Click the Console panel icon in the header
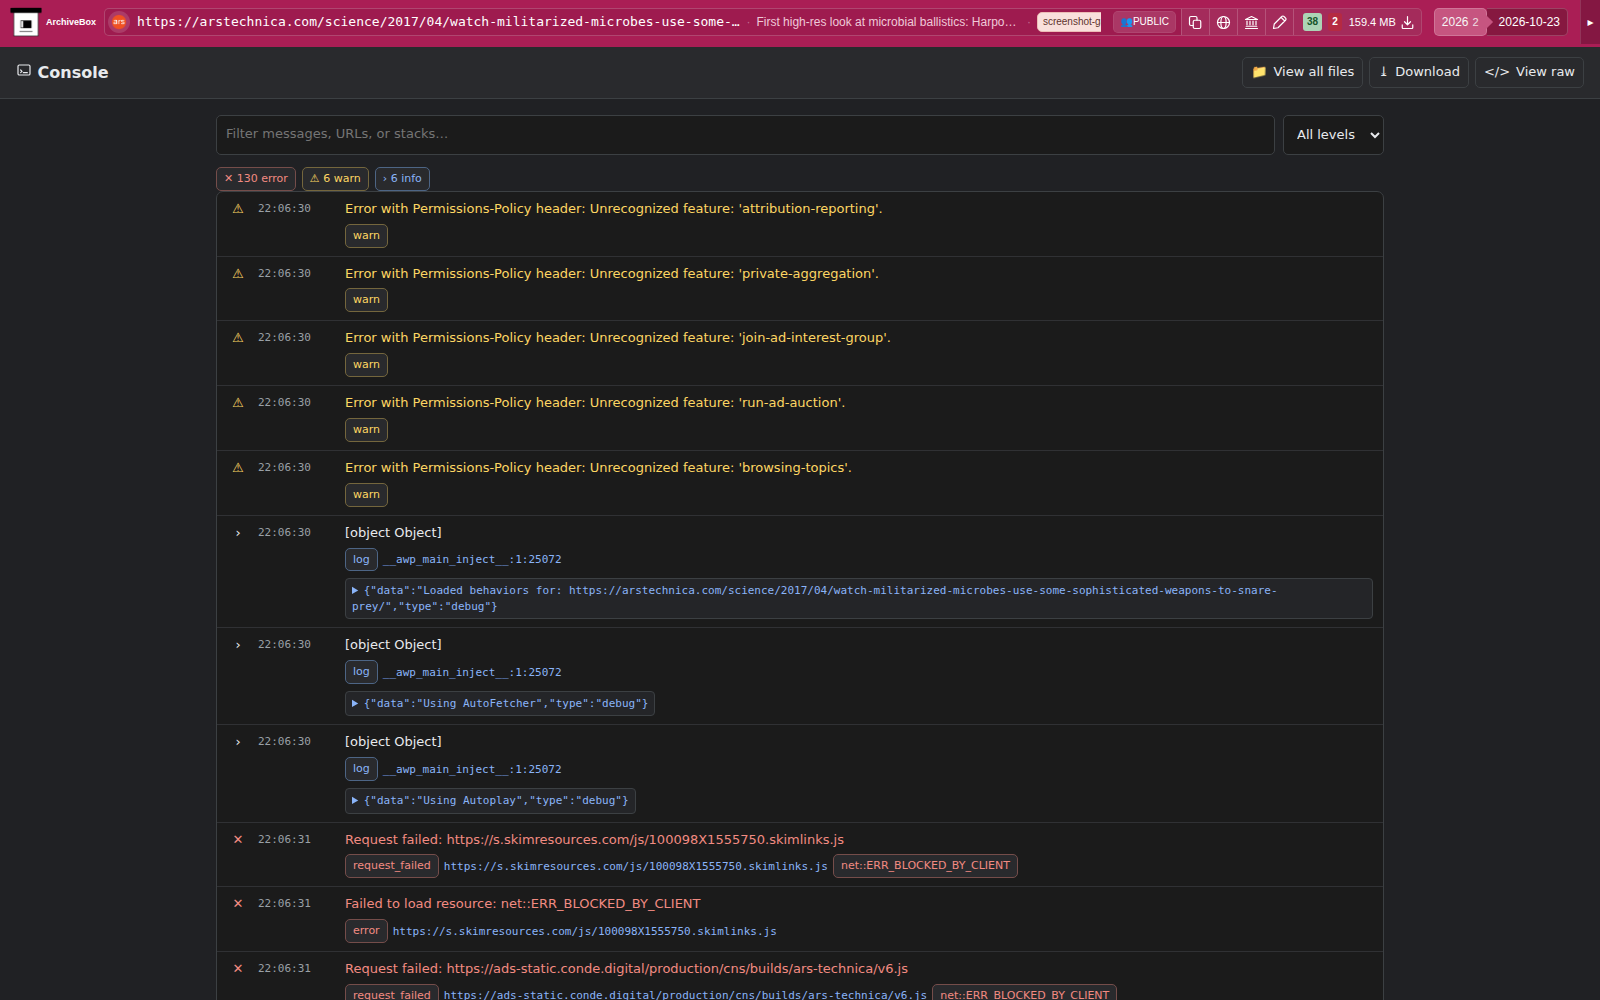Image resolution: width=1600 pixels, height=1000 pixels. [24, 71]
